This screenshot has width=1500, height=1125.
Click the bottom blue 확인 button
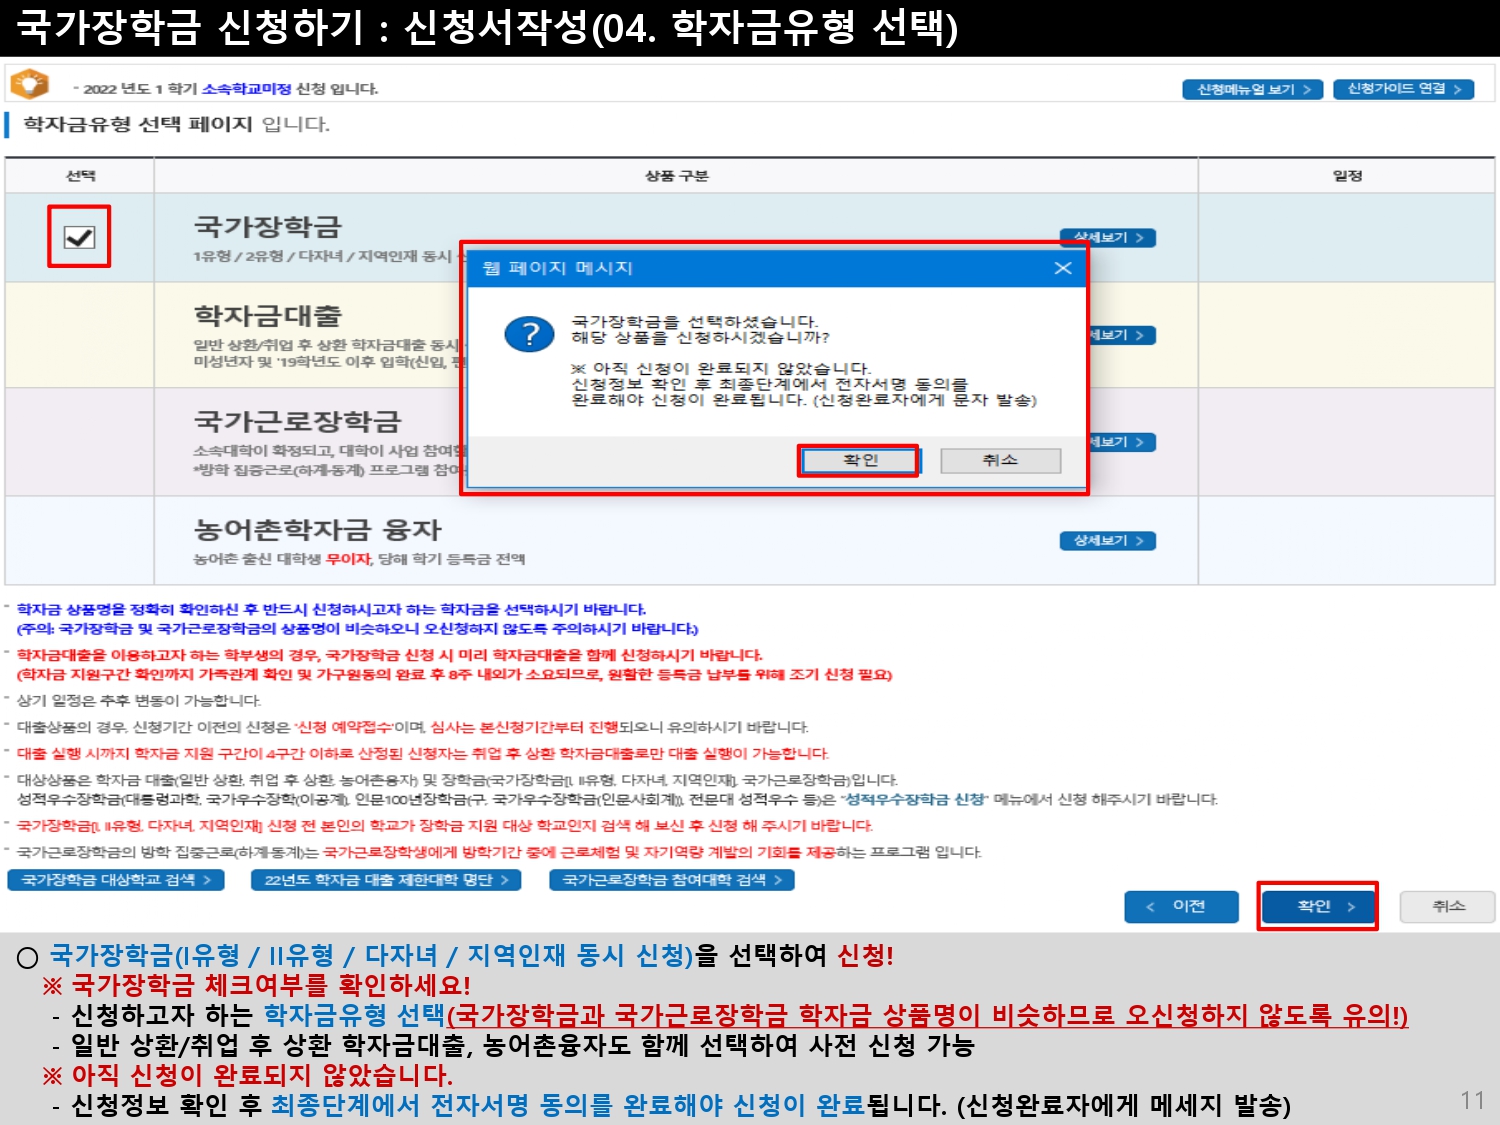pos(1317,906)
